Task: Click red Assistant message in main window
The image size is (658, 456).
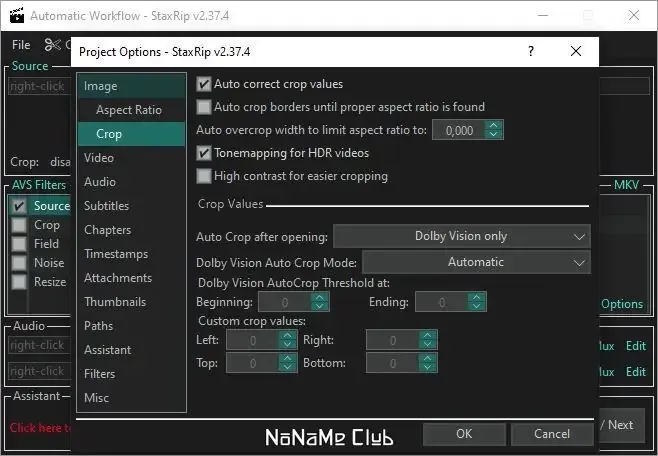Action: [x=40, y=427]
